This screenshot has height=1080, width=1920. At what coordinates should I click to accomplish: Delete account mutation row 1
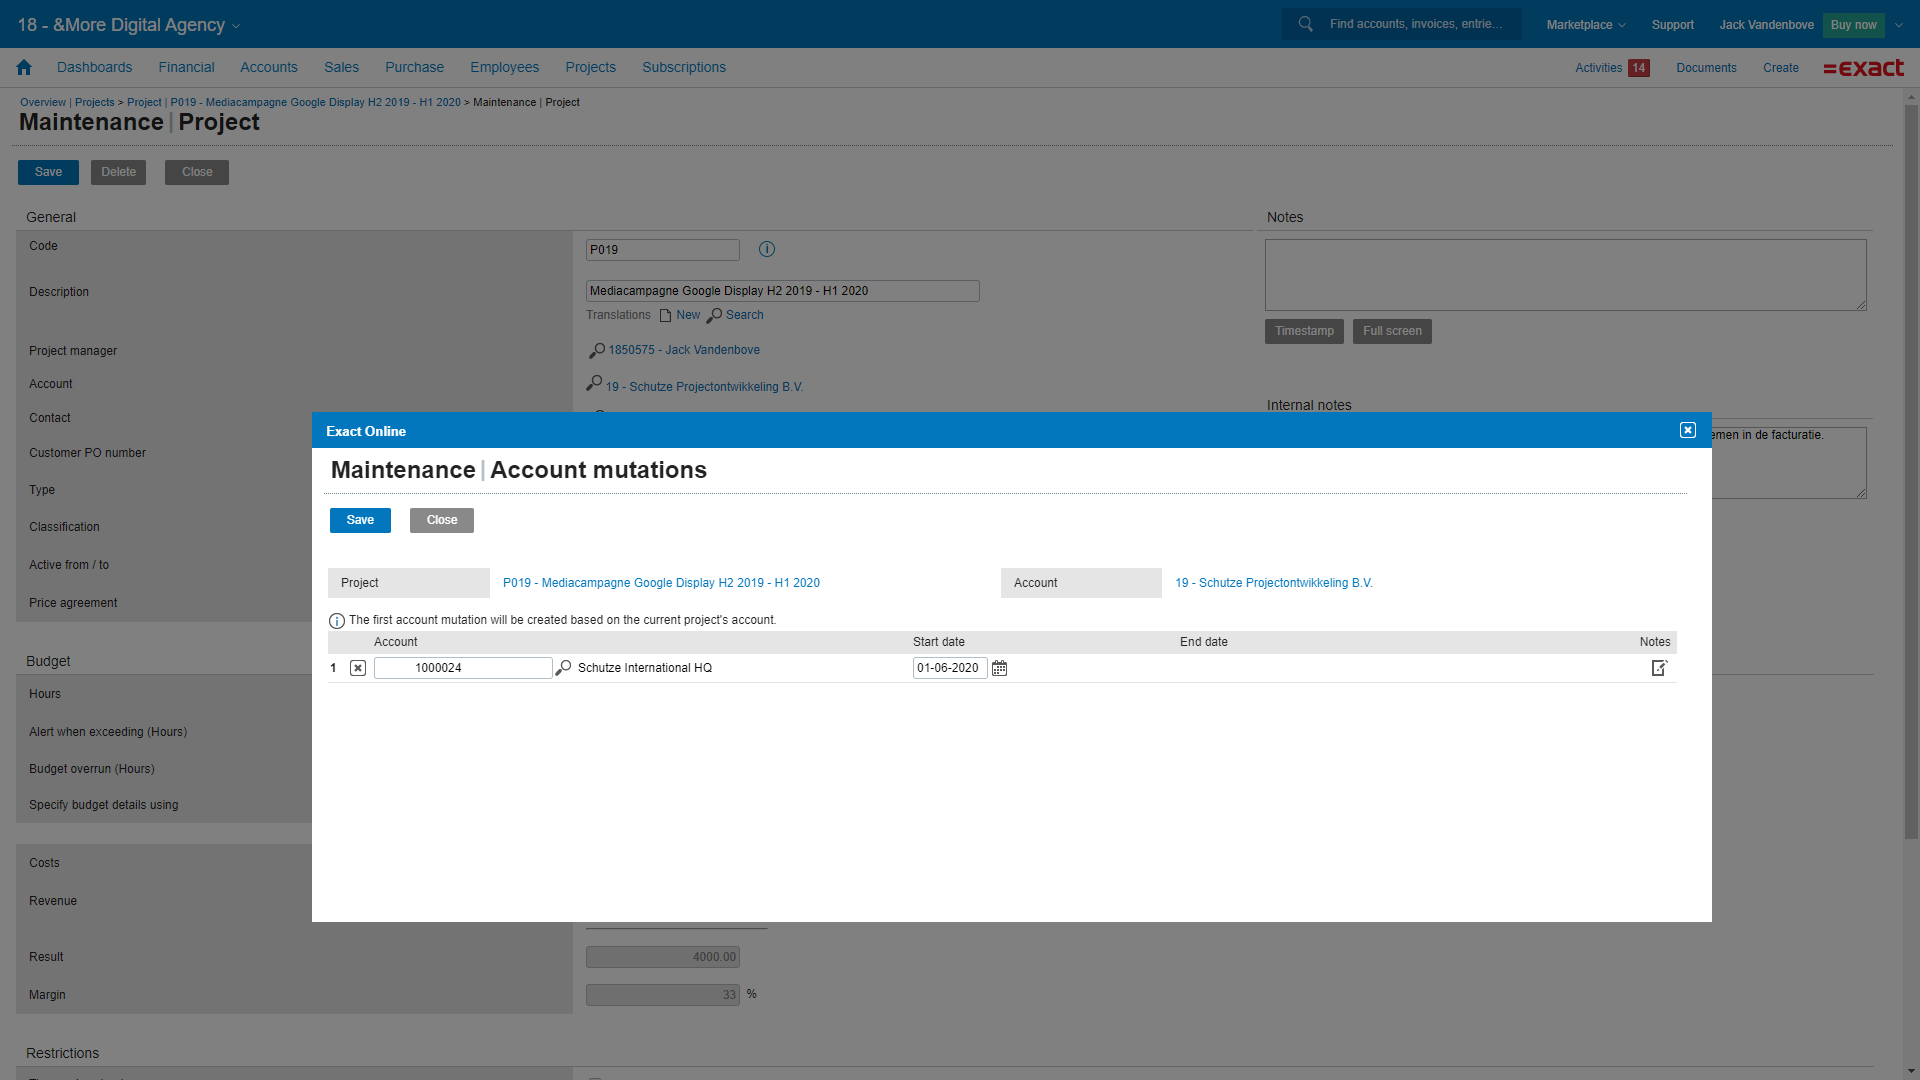(358, 668)
